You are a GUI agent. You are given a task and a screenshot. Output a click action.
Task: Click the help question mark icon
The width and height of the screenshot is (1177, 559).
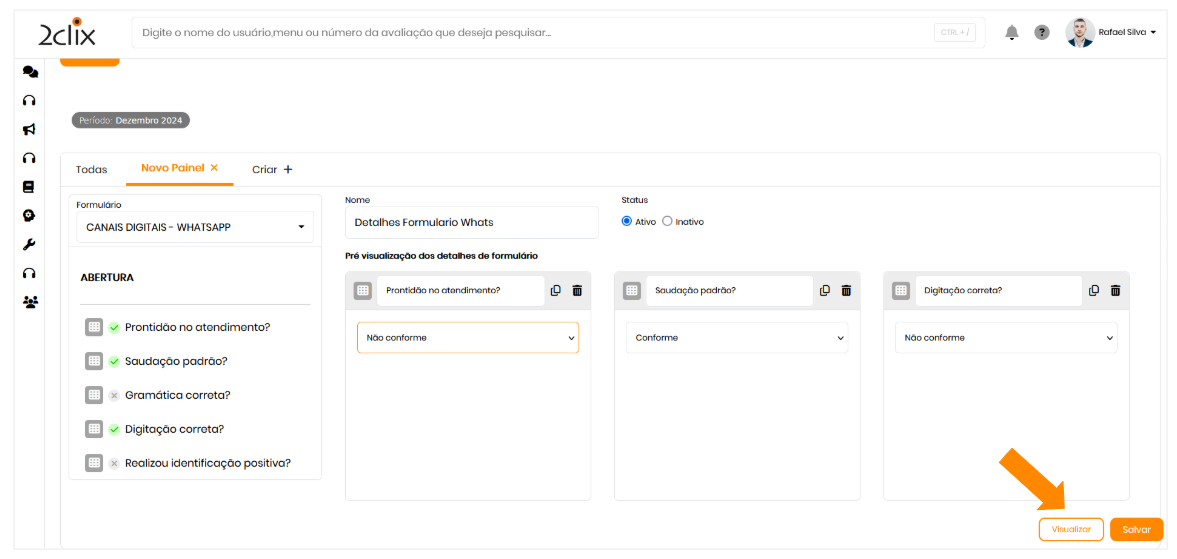tap(1042, 33)
